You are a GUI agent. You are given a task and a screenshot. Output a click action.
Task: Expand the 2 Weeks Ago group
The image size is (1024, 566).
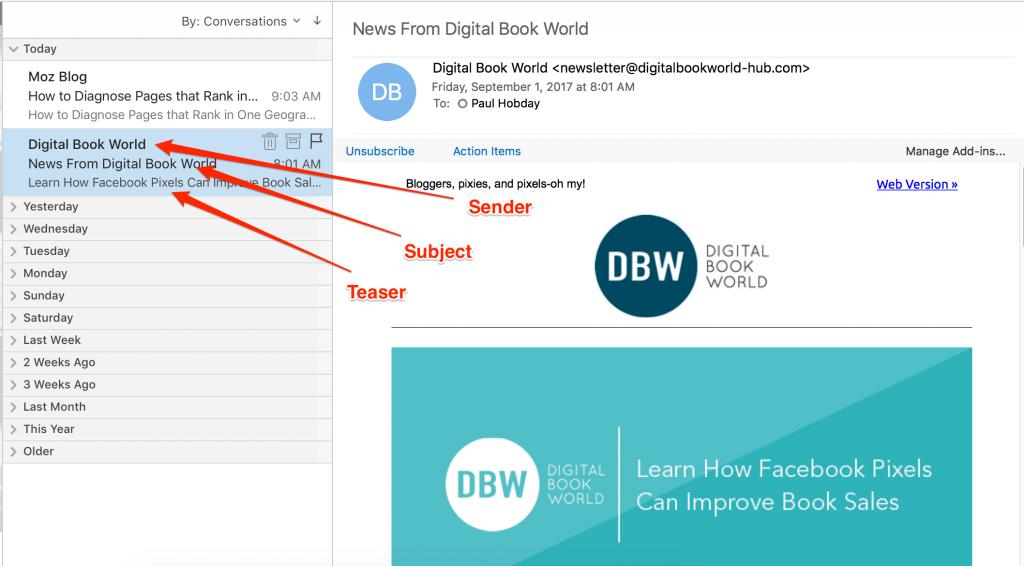(13, 362)
